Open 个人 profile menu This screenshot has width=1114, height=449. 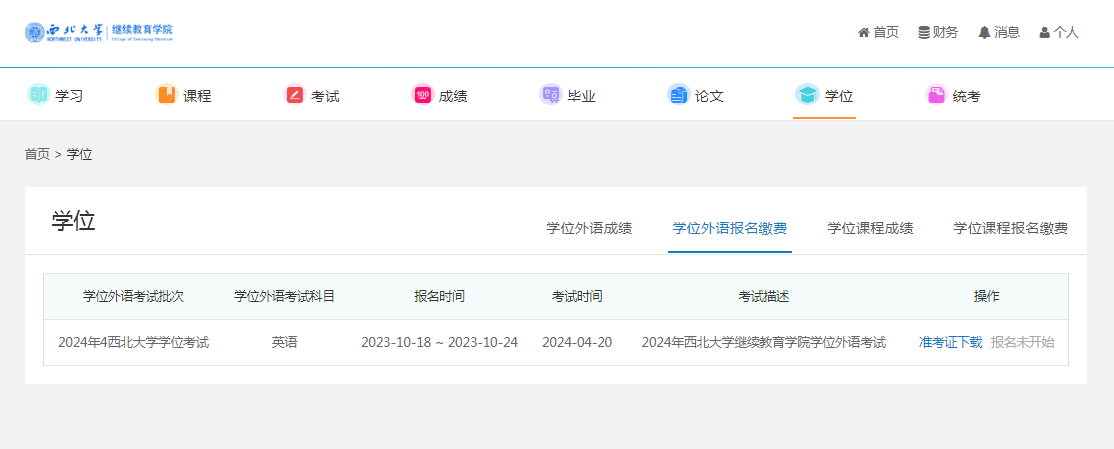click(1059, 32)
